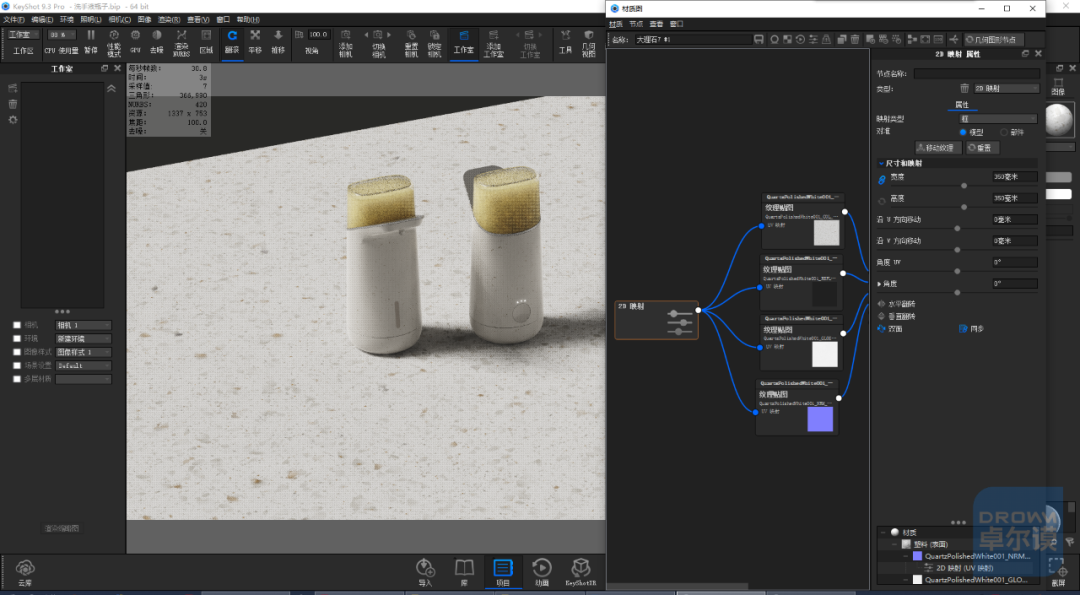The height and width of the screenshot is (595, 1080).
Task: Open the 类型 2D 映射 dropdown
Action: coord(1006,88)
